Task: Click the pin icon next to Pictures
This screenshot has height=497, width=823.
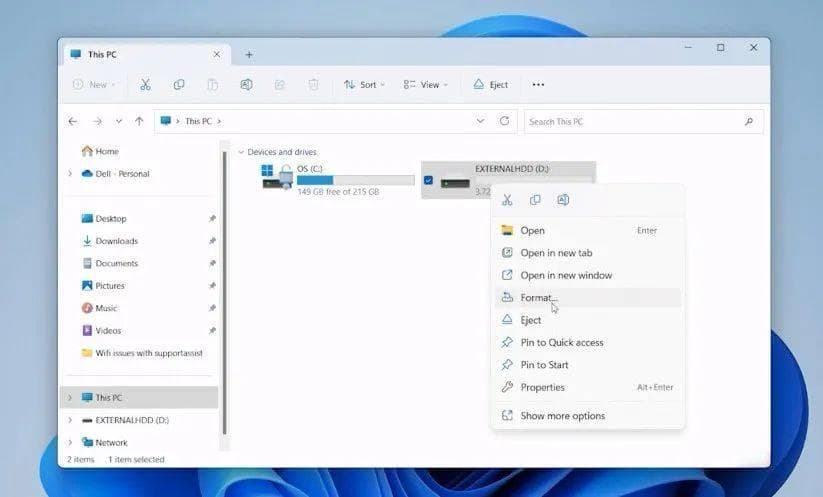Action: coord(212,285)
